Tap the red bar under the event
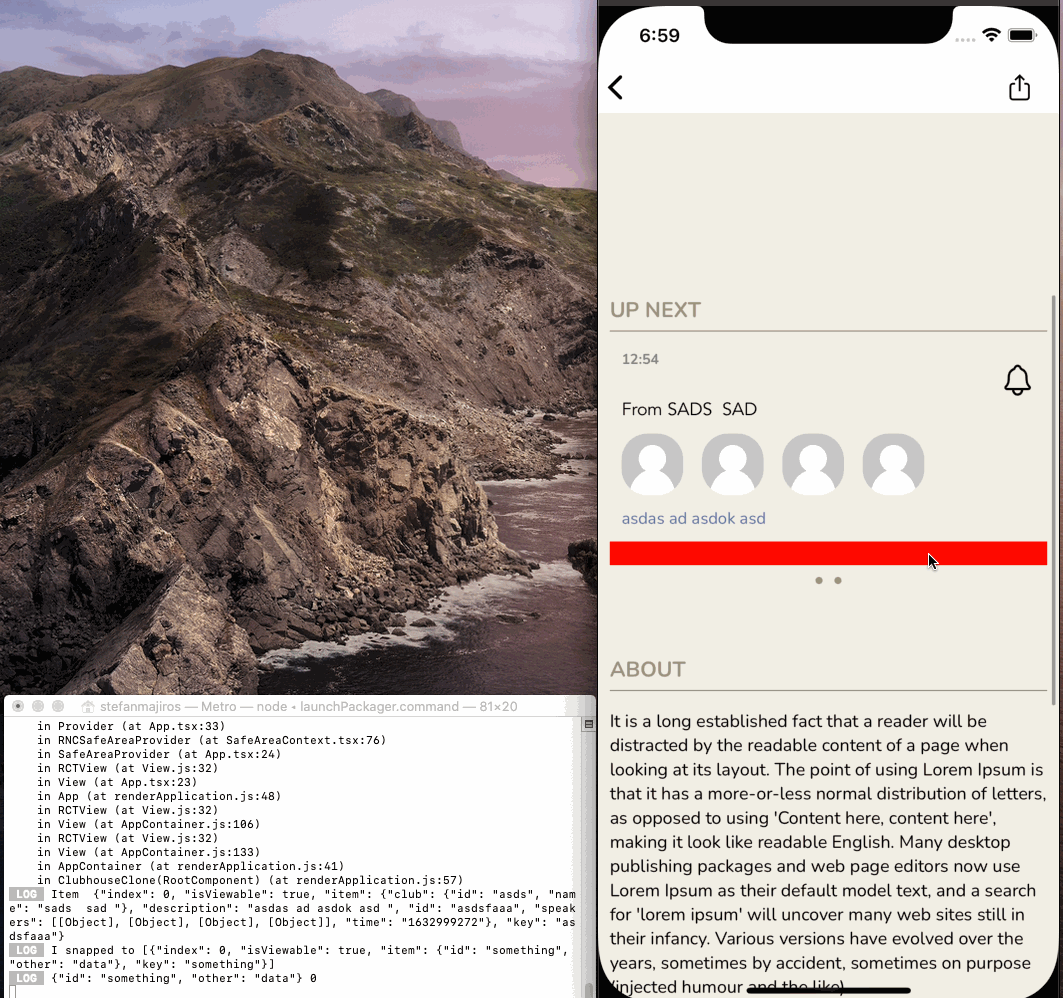Image resolution: width=1063 pixels, height=998 pixels. [828, 553]
